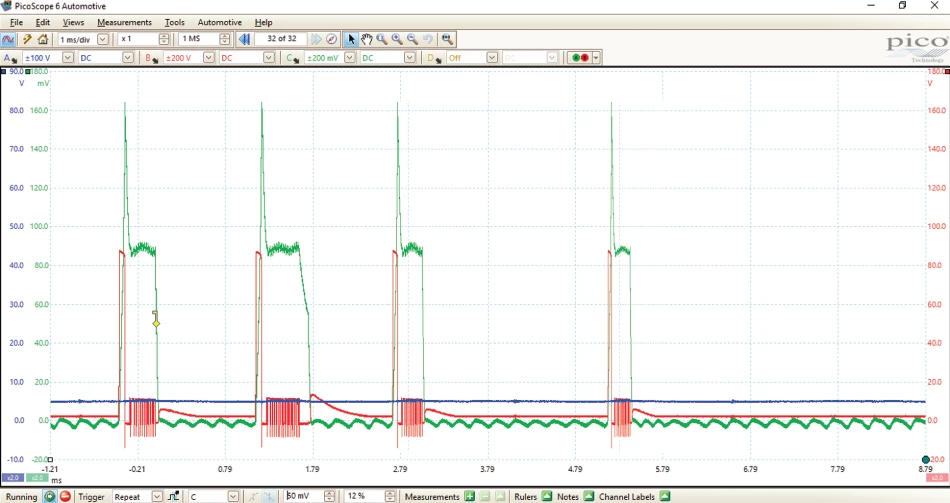Open Channel D options button

point(434,58)
